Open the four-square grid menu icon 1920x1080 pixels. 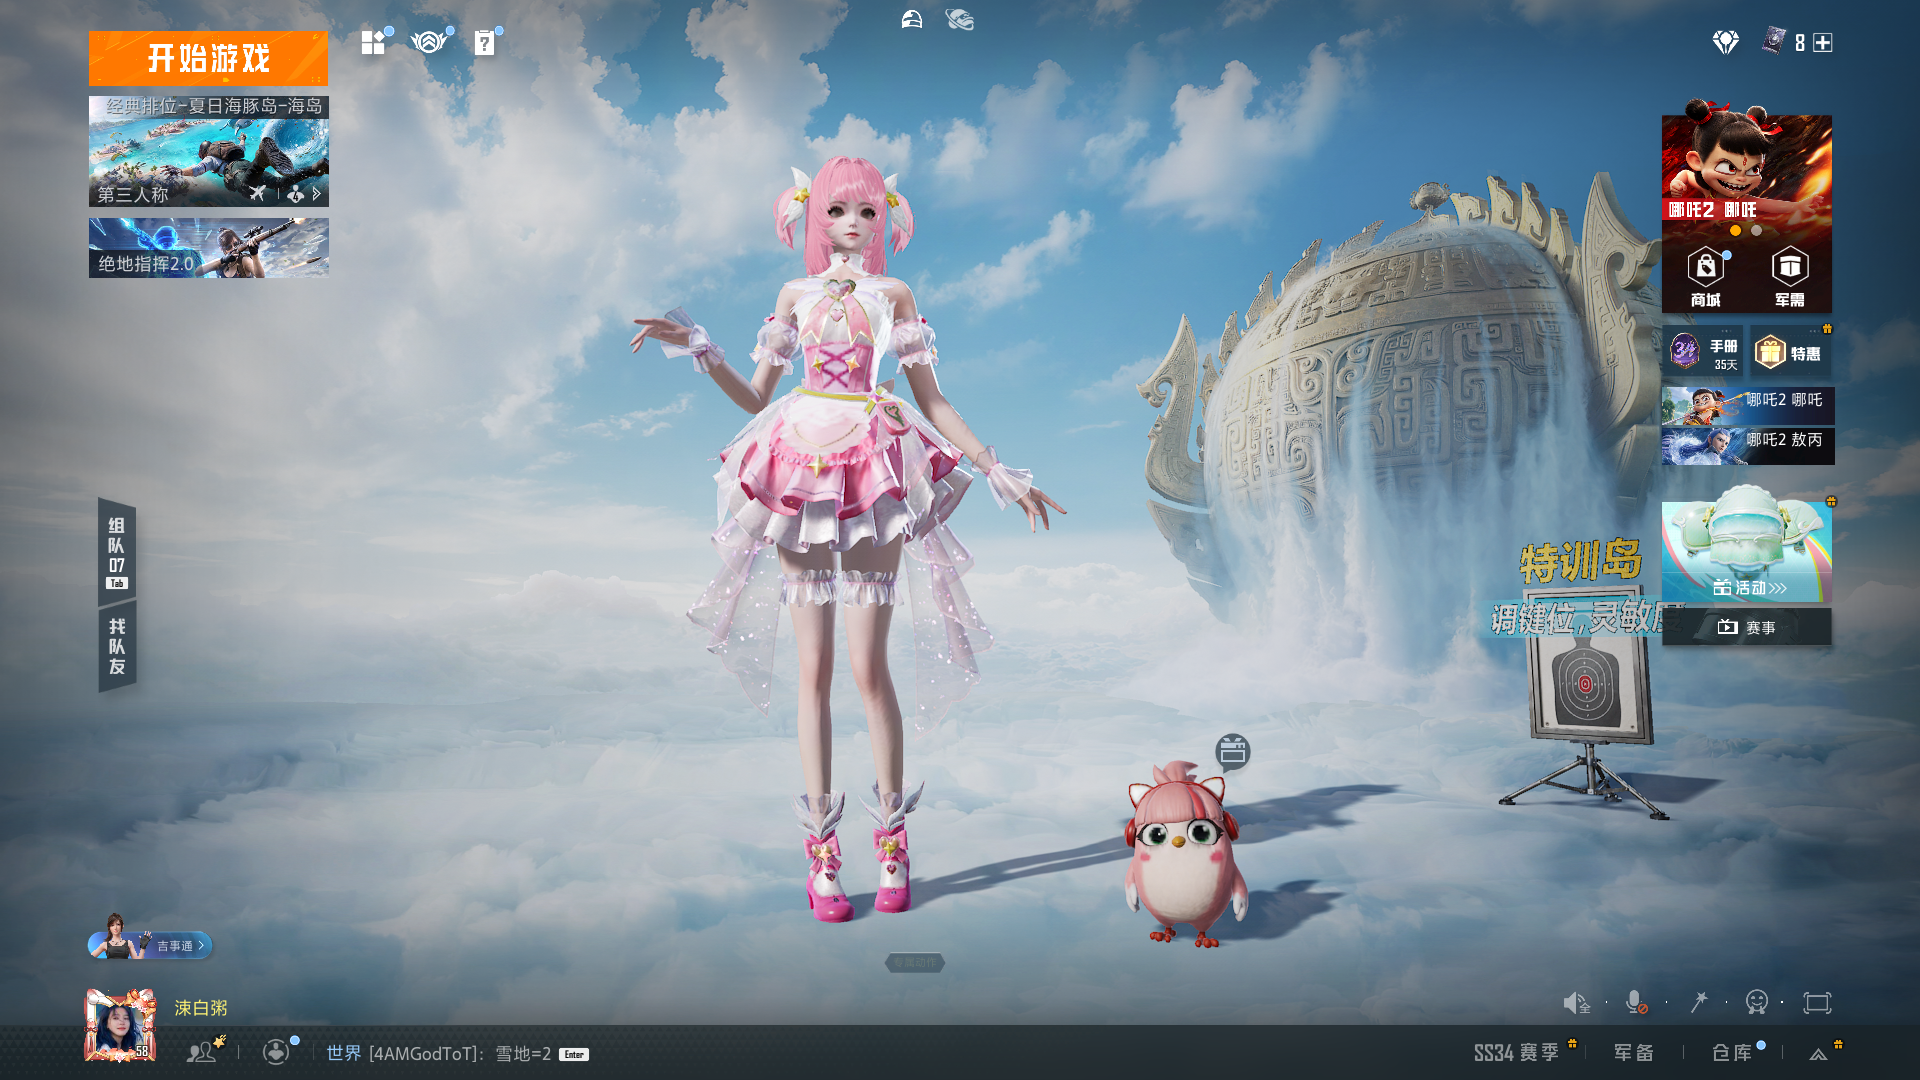tap(373, 42)
